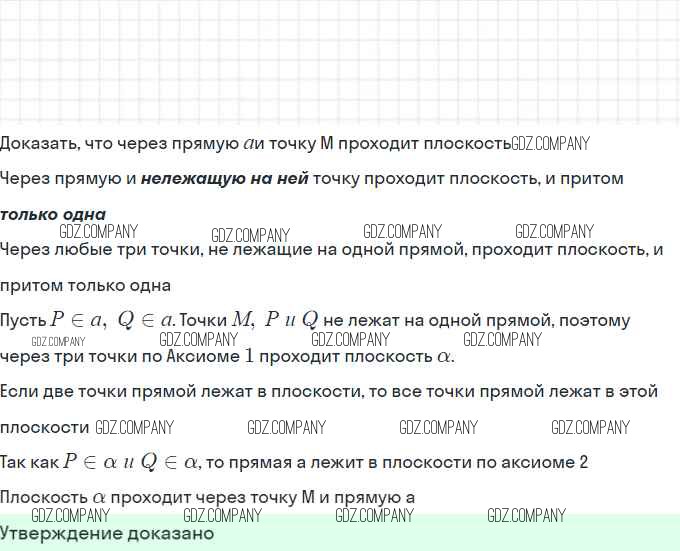Click the words 'по аксиоме 2'
Screen dimensions: 680x551
click(x=536, y=462)
